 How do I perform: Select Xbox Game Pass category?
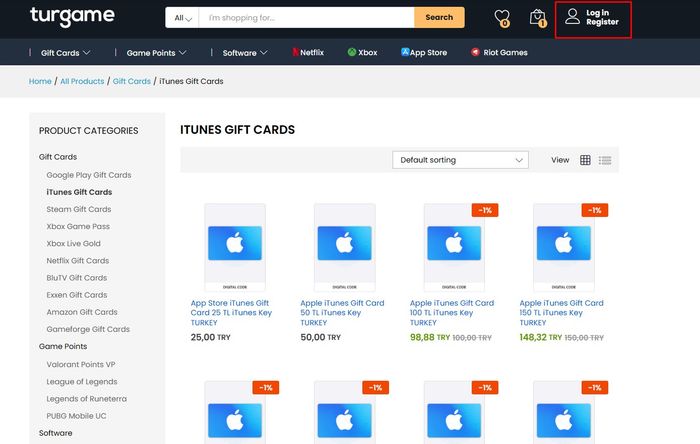pos(78,226)
